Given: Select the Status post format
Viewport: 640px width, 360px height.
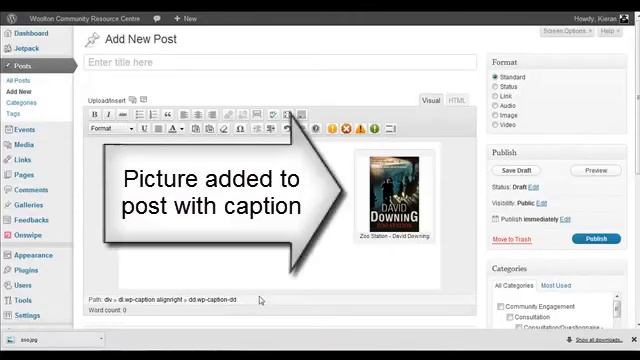Looking at the screenshot, I should tap(495, 87).
